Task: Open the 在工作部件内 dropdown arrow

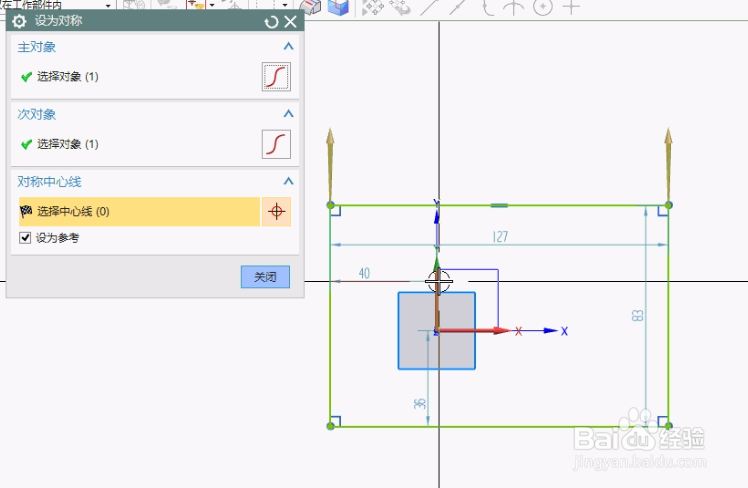Action: (108, 5)
